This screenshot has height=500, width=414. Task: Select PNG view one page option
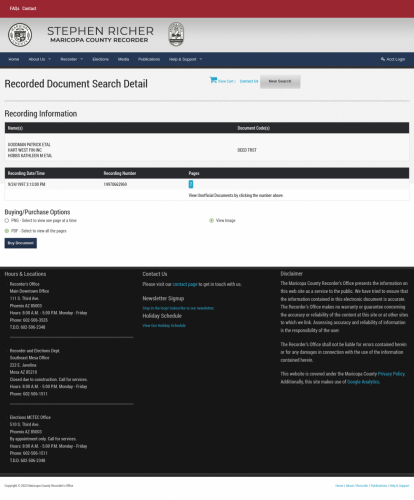point(7,221)
